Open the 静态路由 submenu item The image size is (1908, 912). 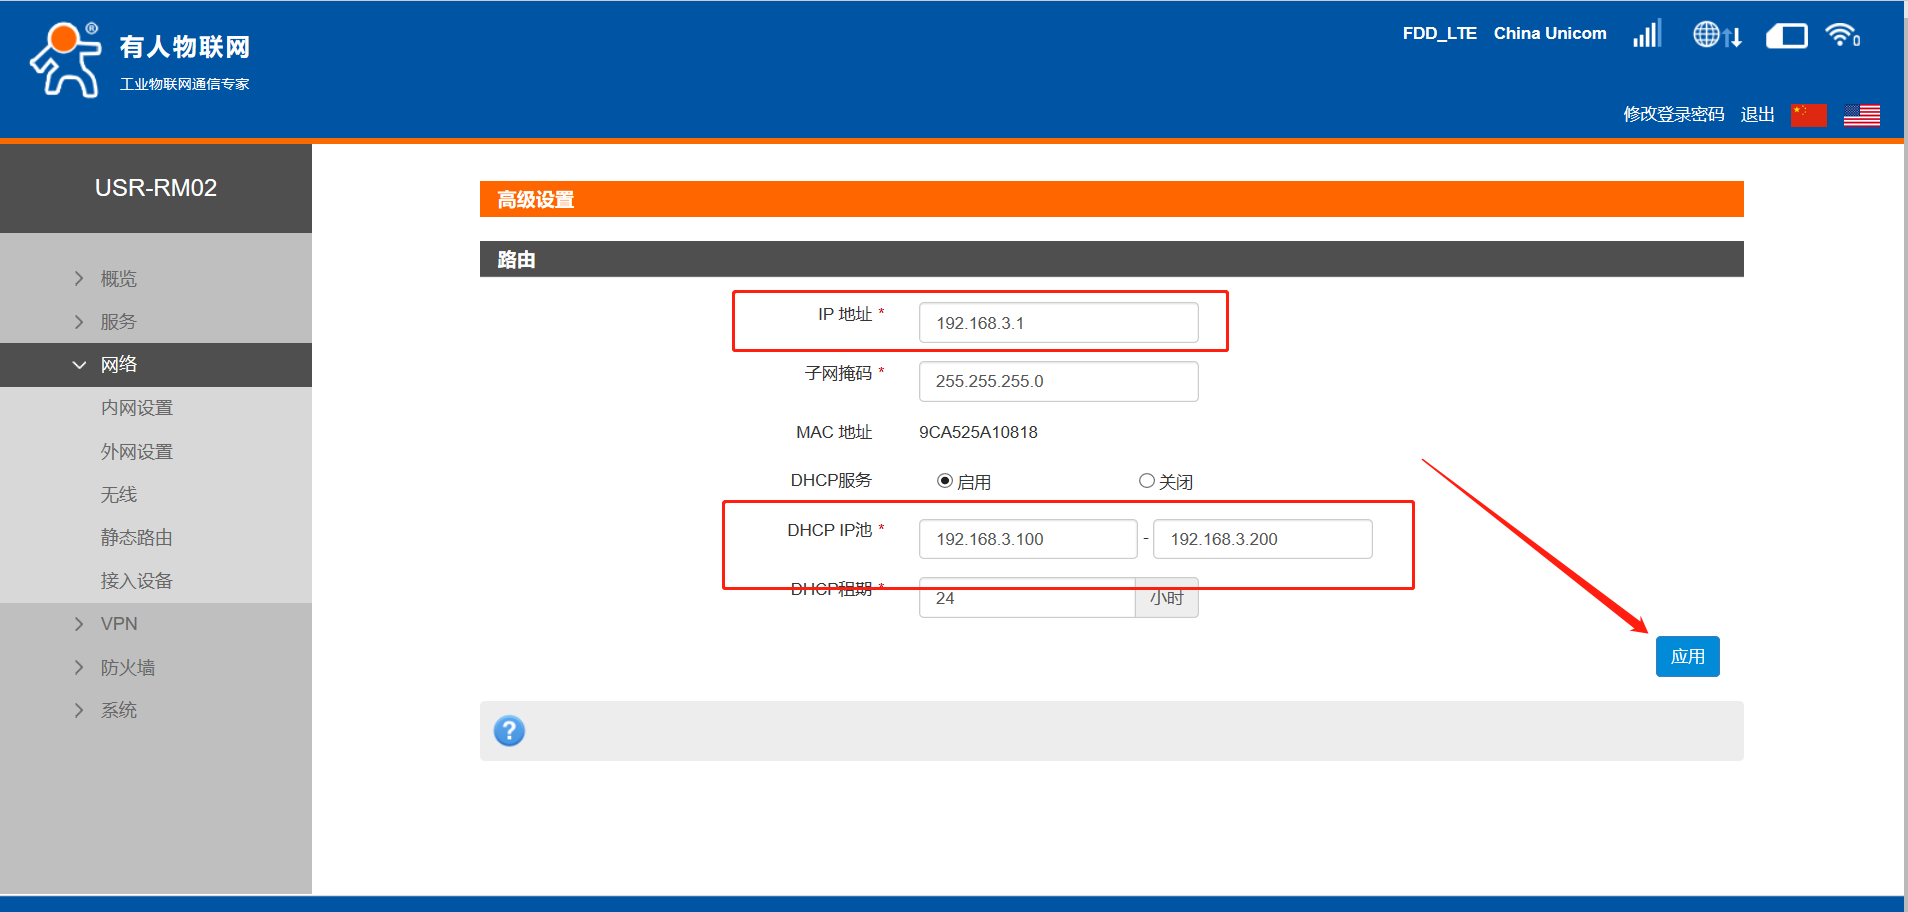coord(136,538)
